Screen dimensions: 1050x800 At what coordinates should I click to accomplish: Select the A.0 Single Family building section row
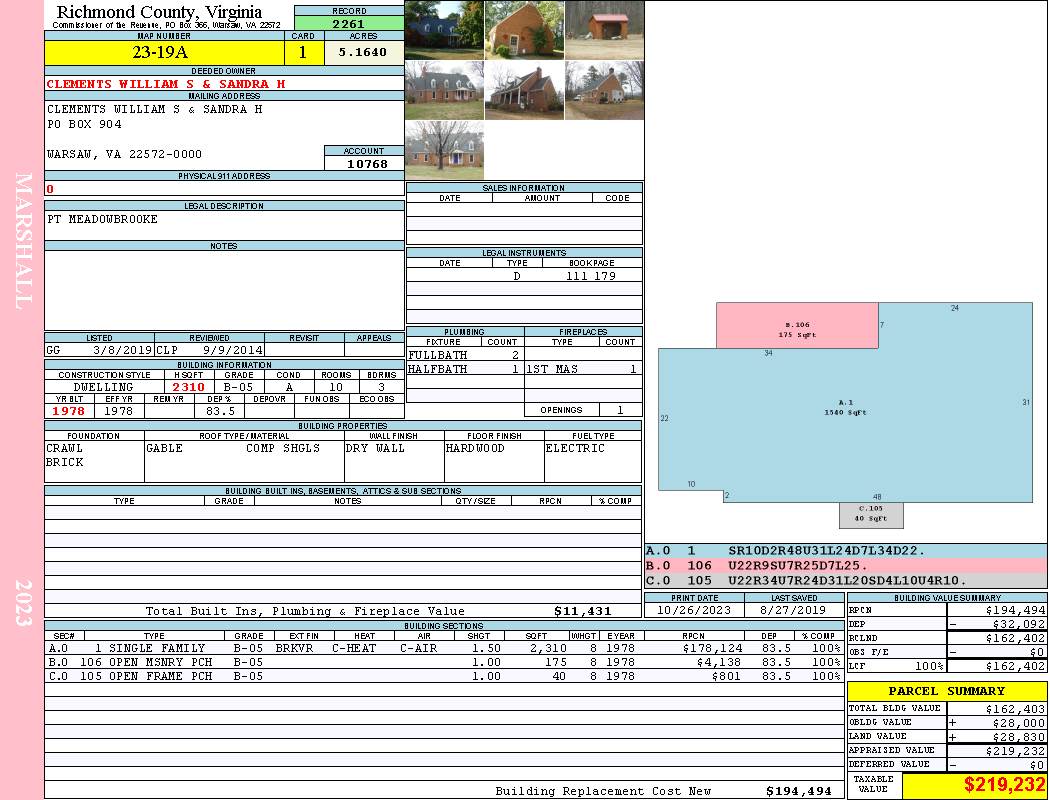tap(444, 648)
